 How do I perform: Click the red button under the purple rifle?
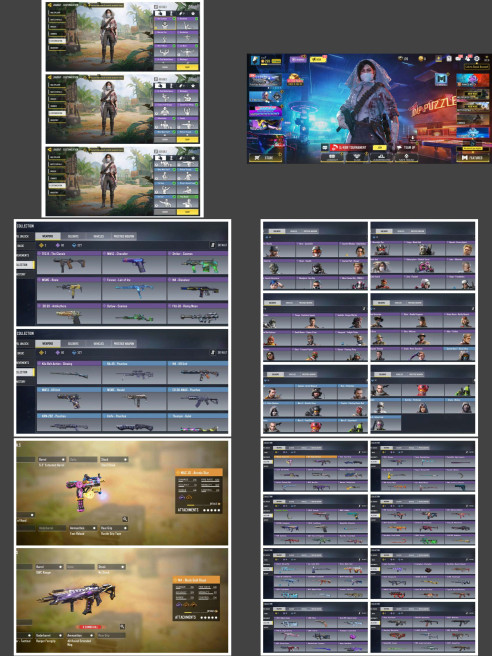(90, 627)
